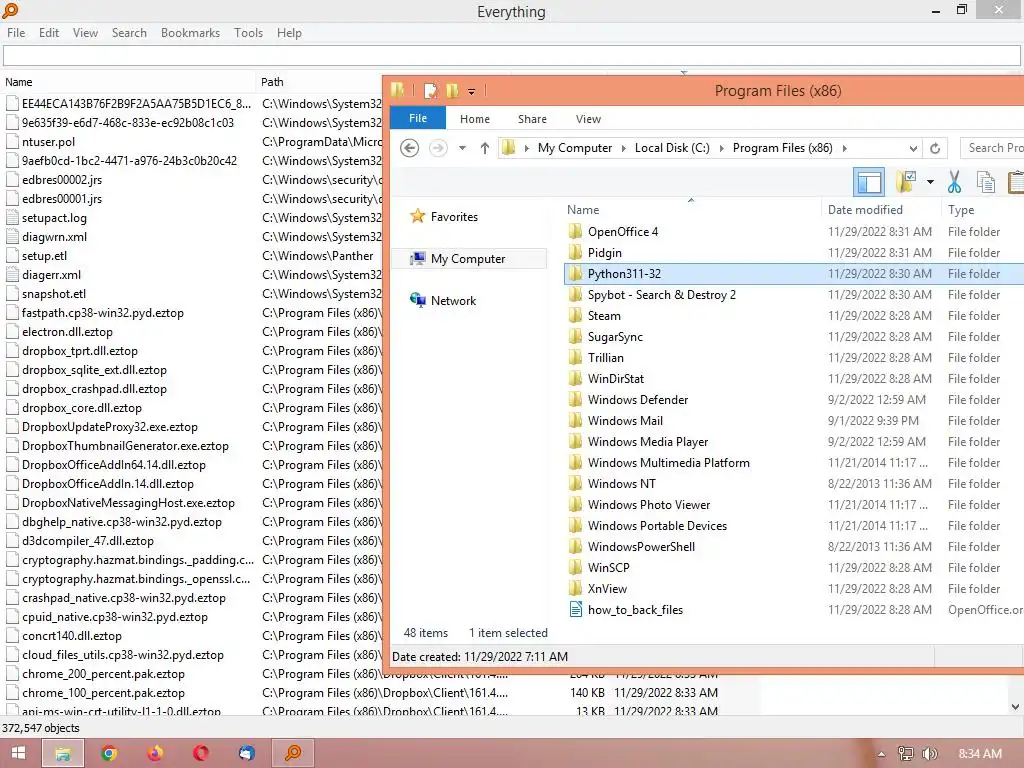Launch Opera from the taskbar
This screenshot has width=1024, height=768.
point(200,753)
